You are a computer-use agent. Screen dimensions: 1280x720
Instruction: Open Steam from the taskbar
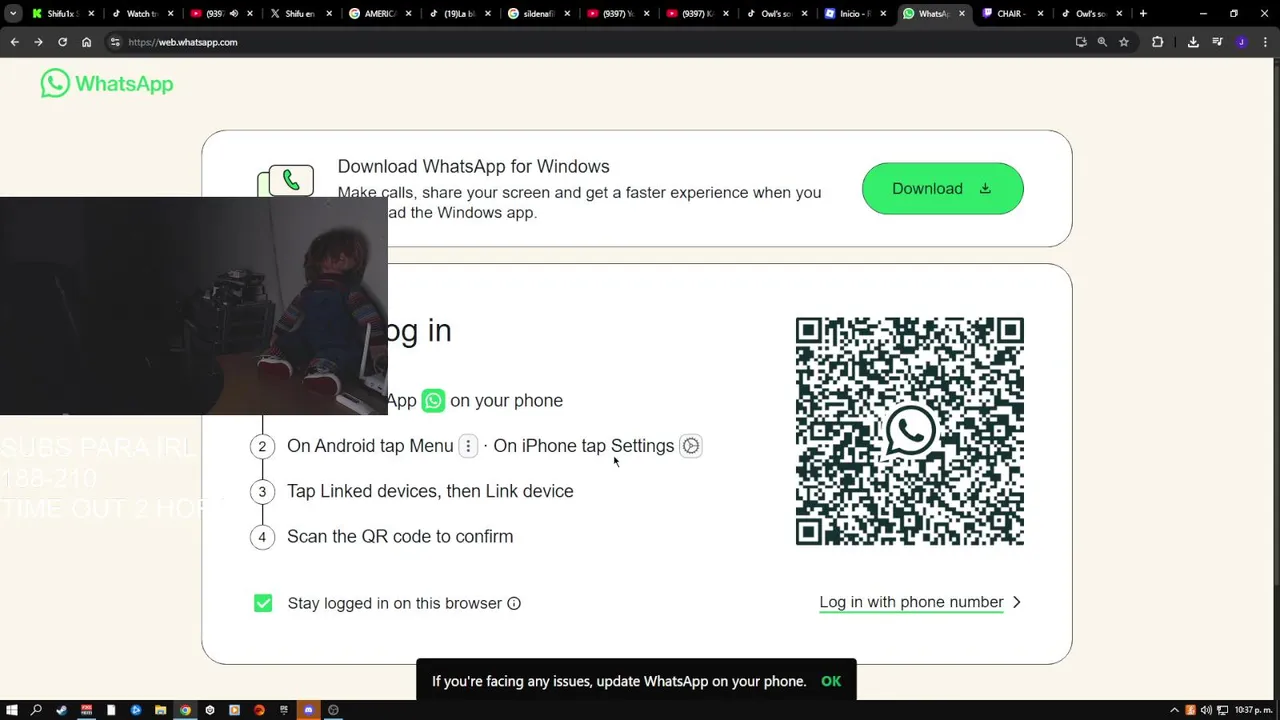click(x=62, y=710)
